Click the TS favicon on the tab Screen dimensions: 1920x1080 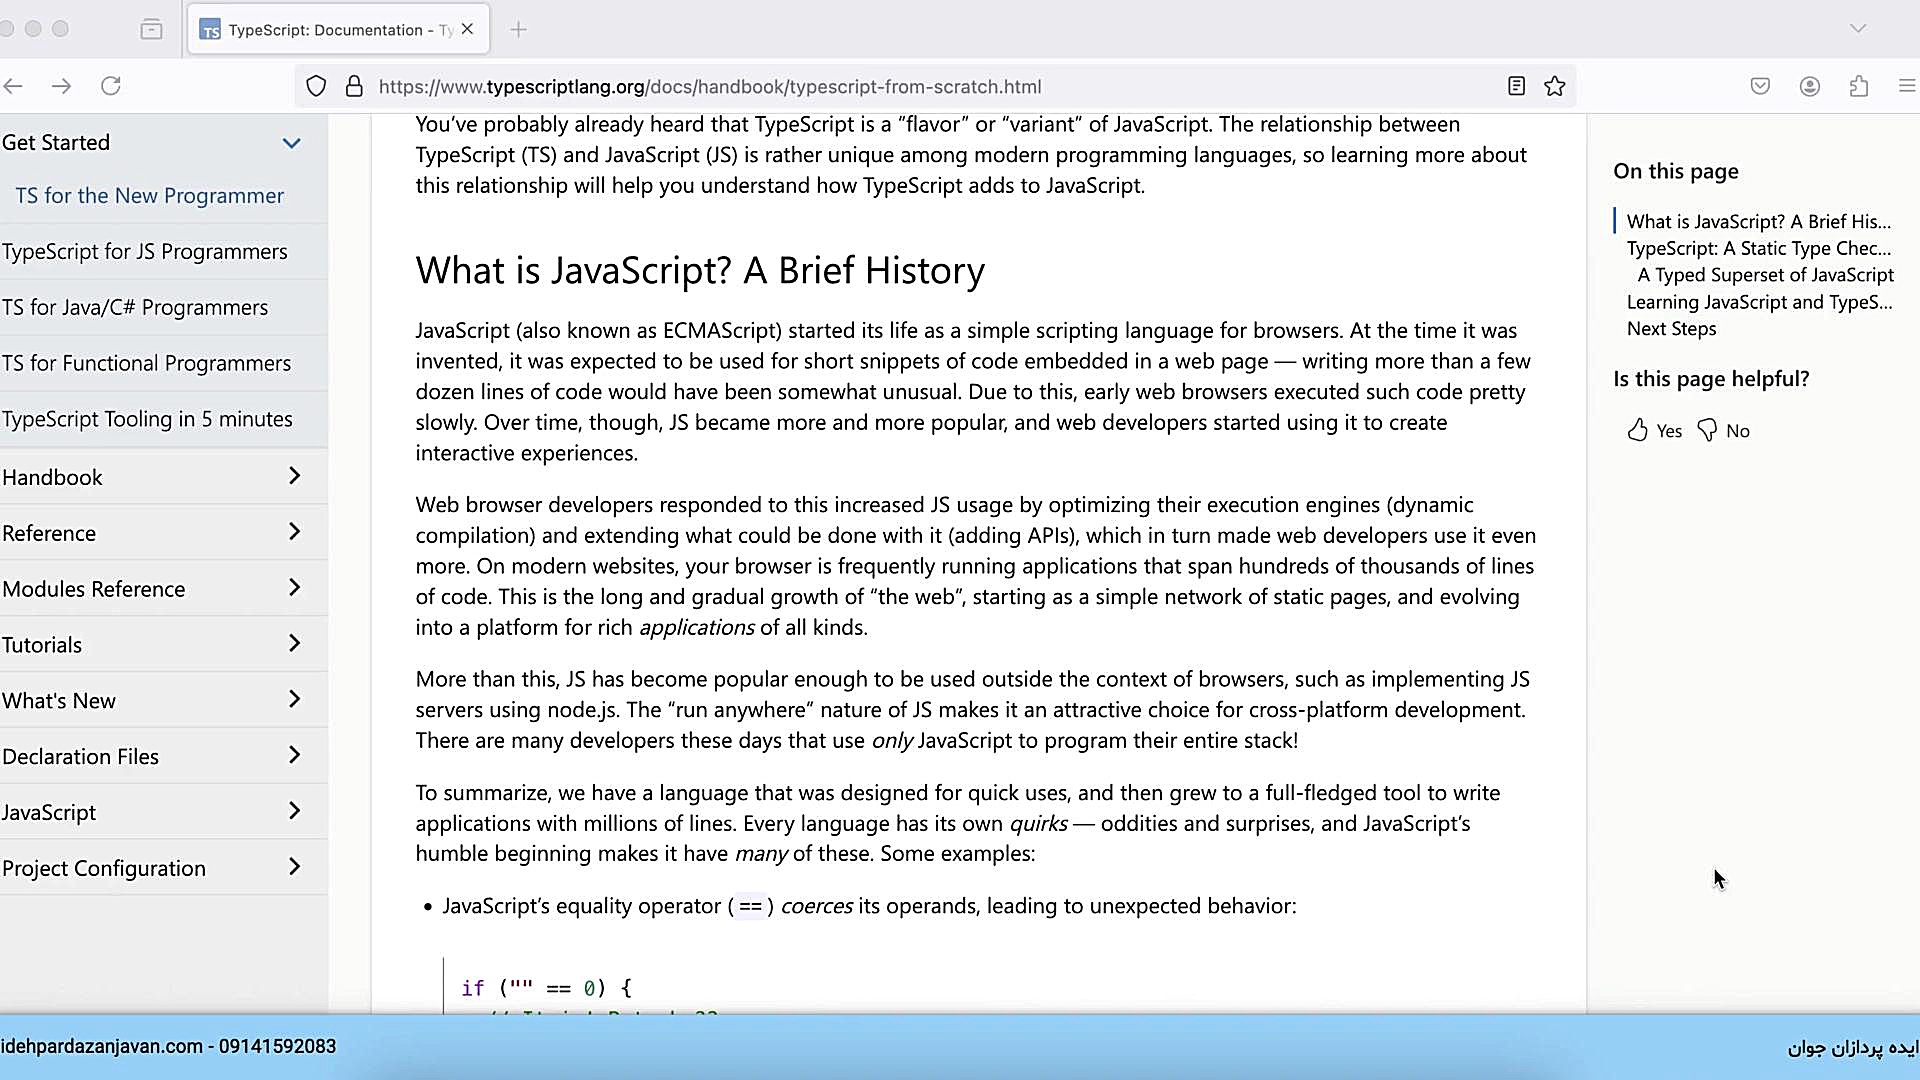tap(210, 30)
